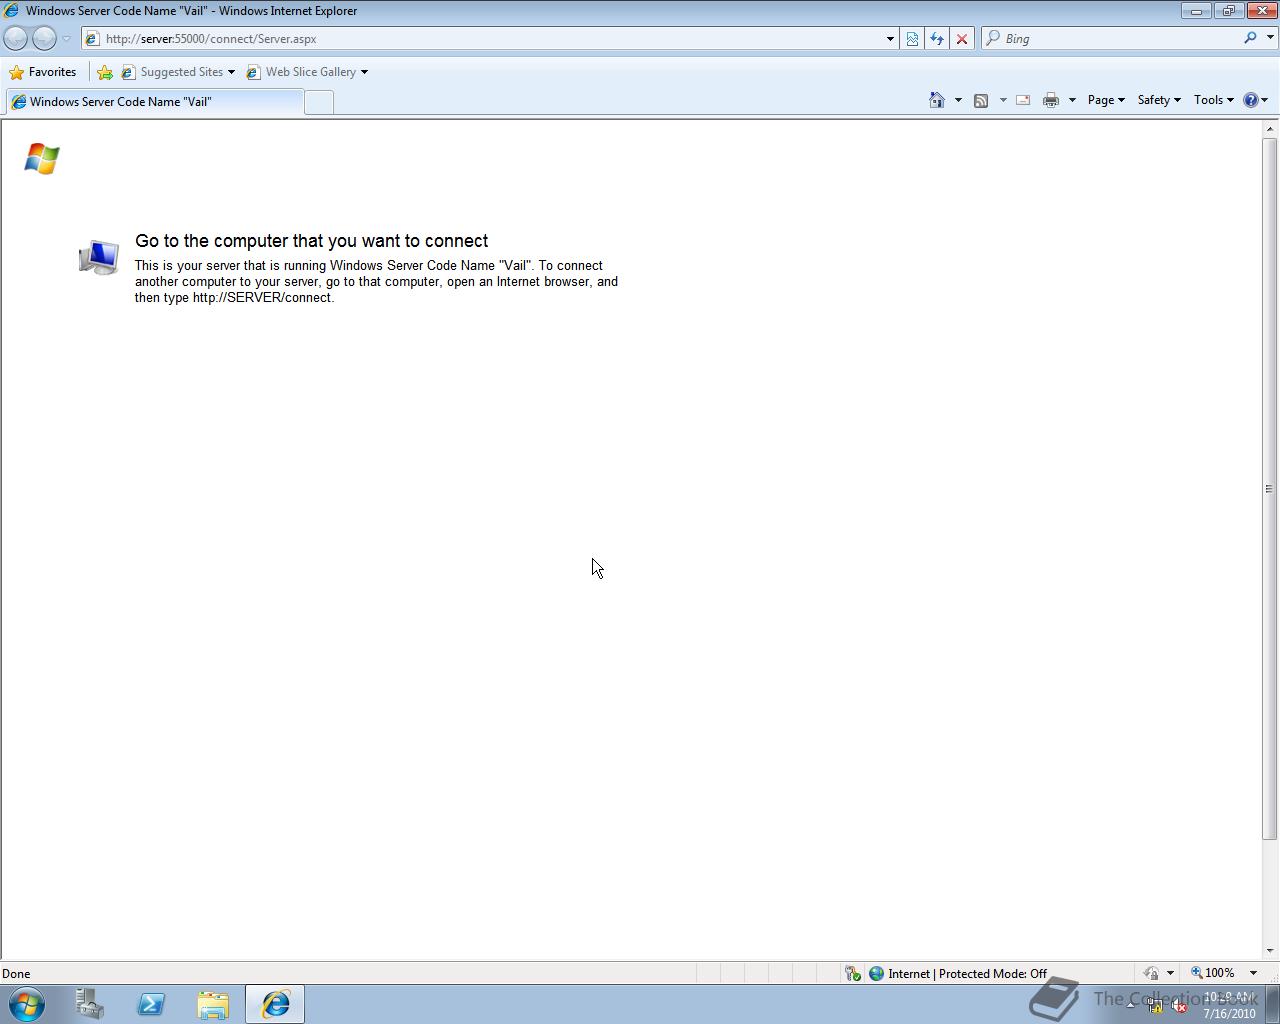This screenshot has width=1280, height=1024.
Task: Click the computer monitor icon on page
Action: [99, 256]
